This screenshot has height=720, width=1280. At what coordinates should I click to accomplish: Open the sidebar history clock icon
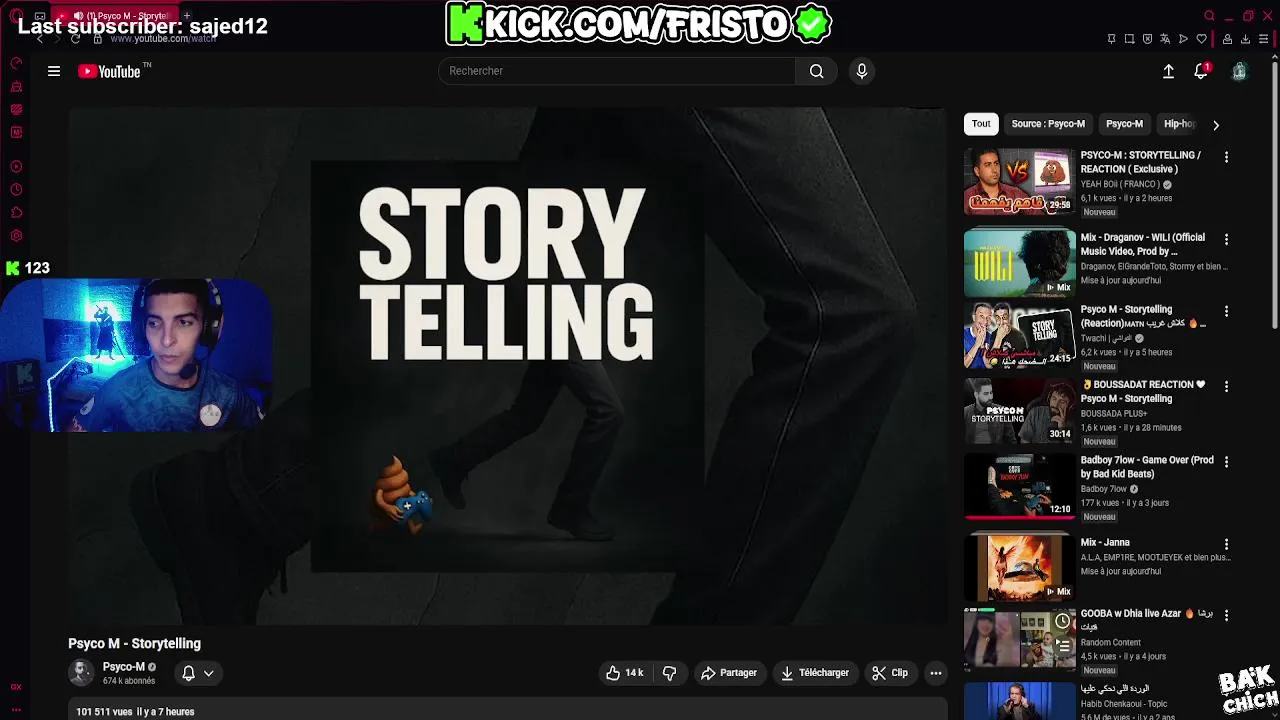click(x=16, y=190)
